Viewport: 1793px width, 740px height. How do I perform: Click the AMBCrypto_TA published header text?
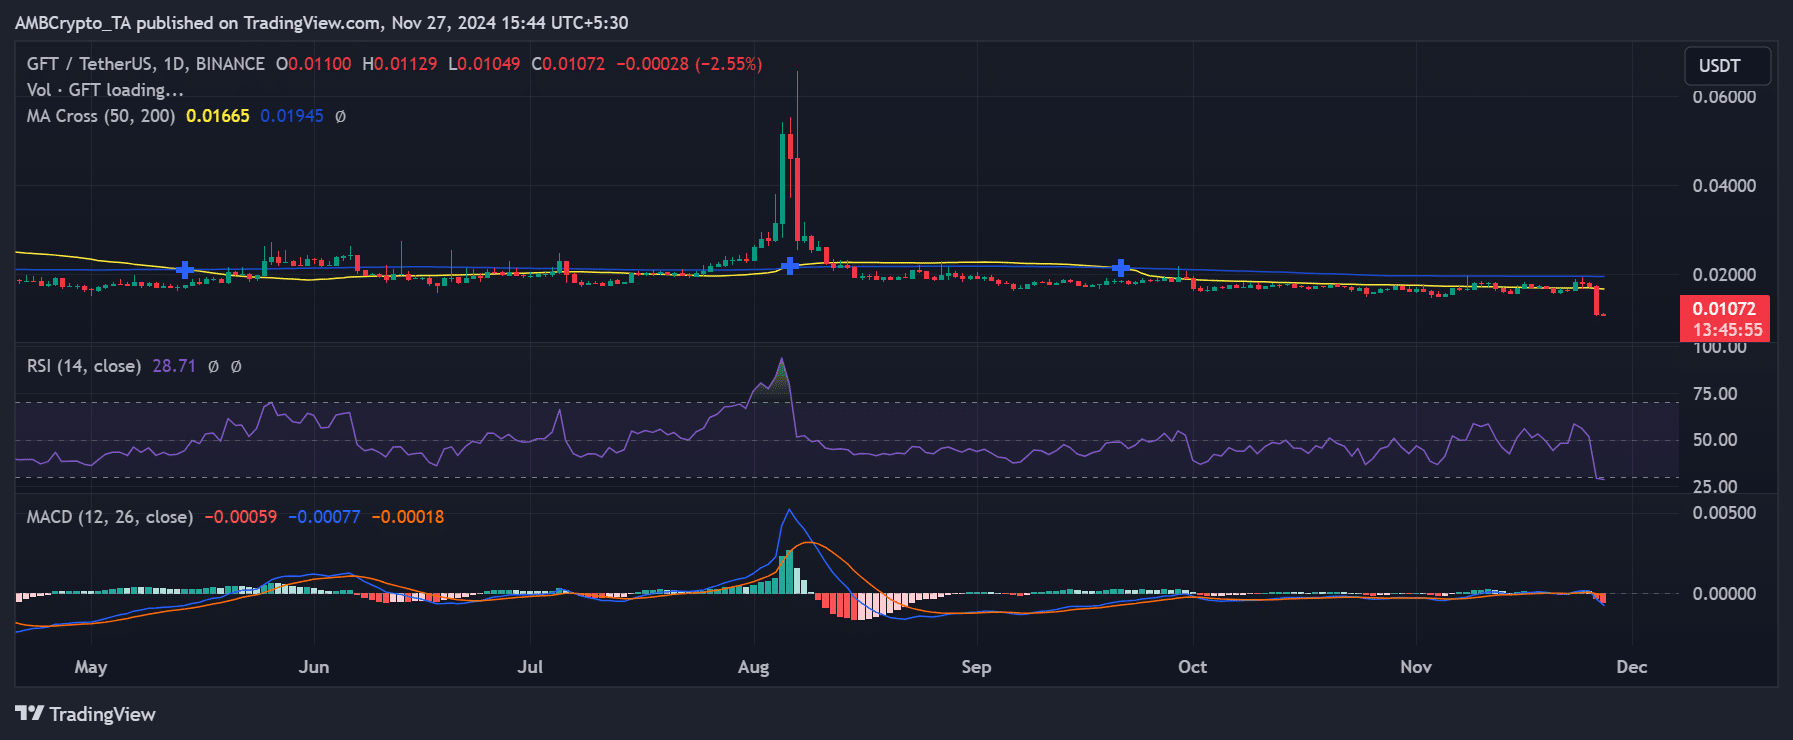click(x=321, y=22)
